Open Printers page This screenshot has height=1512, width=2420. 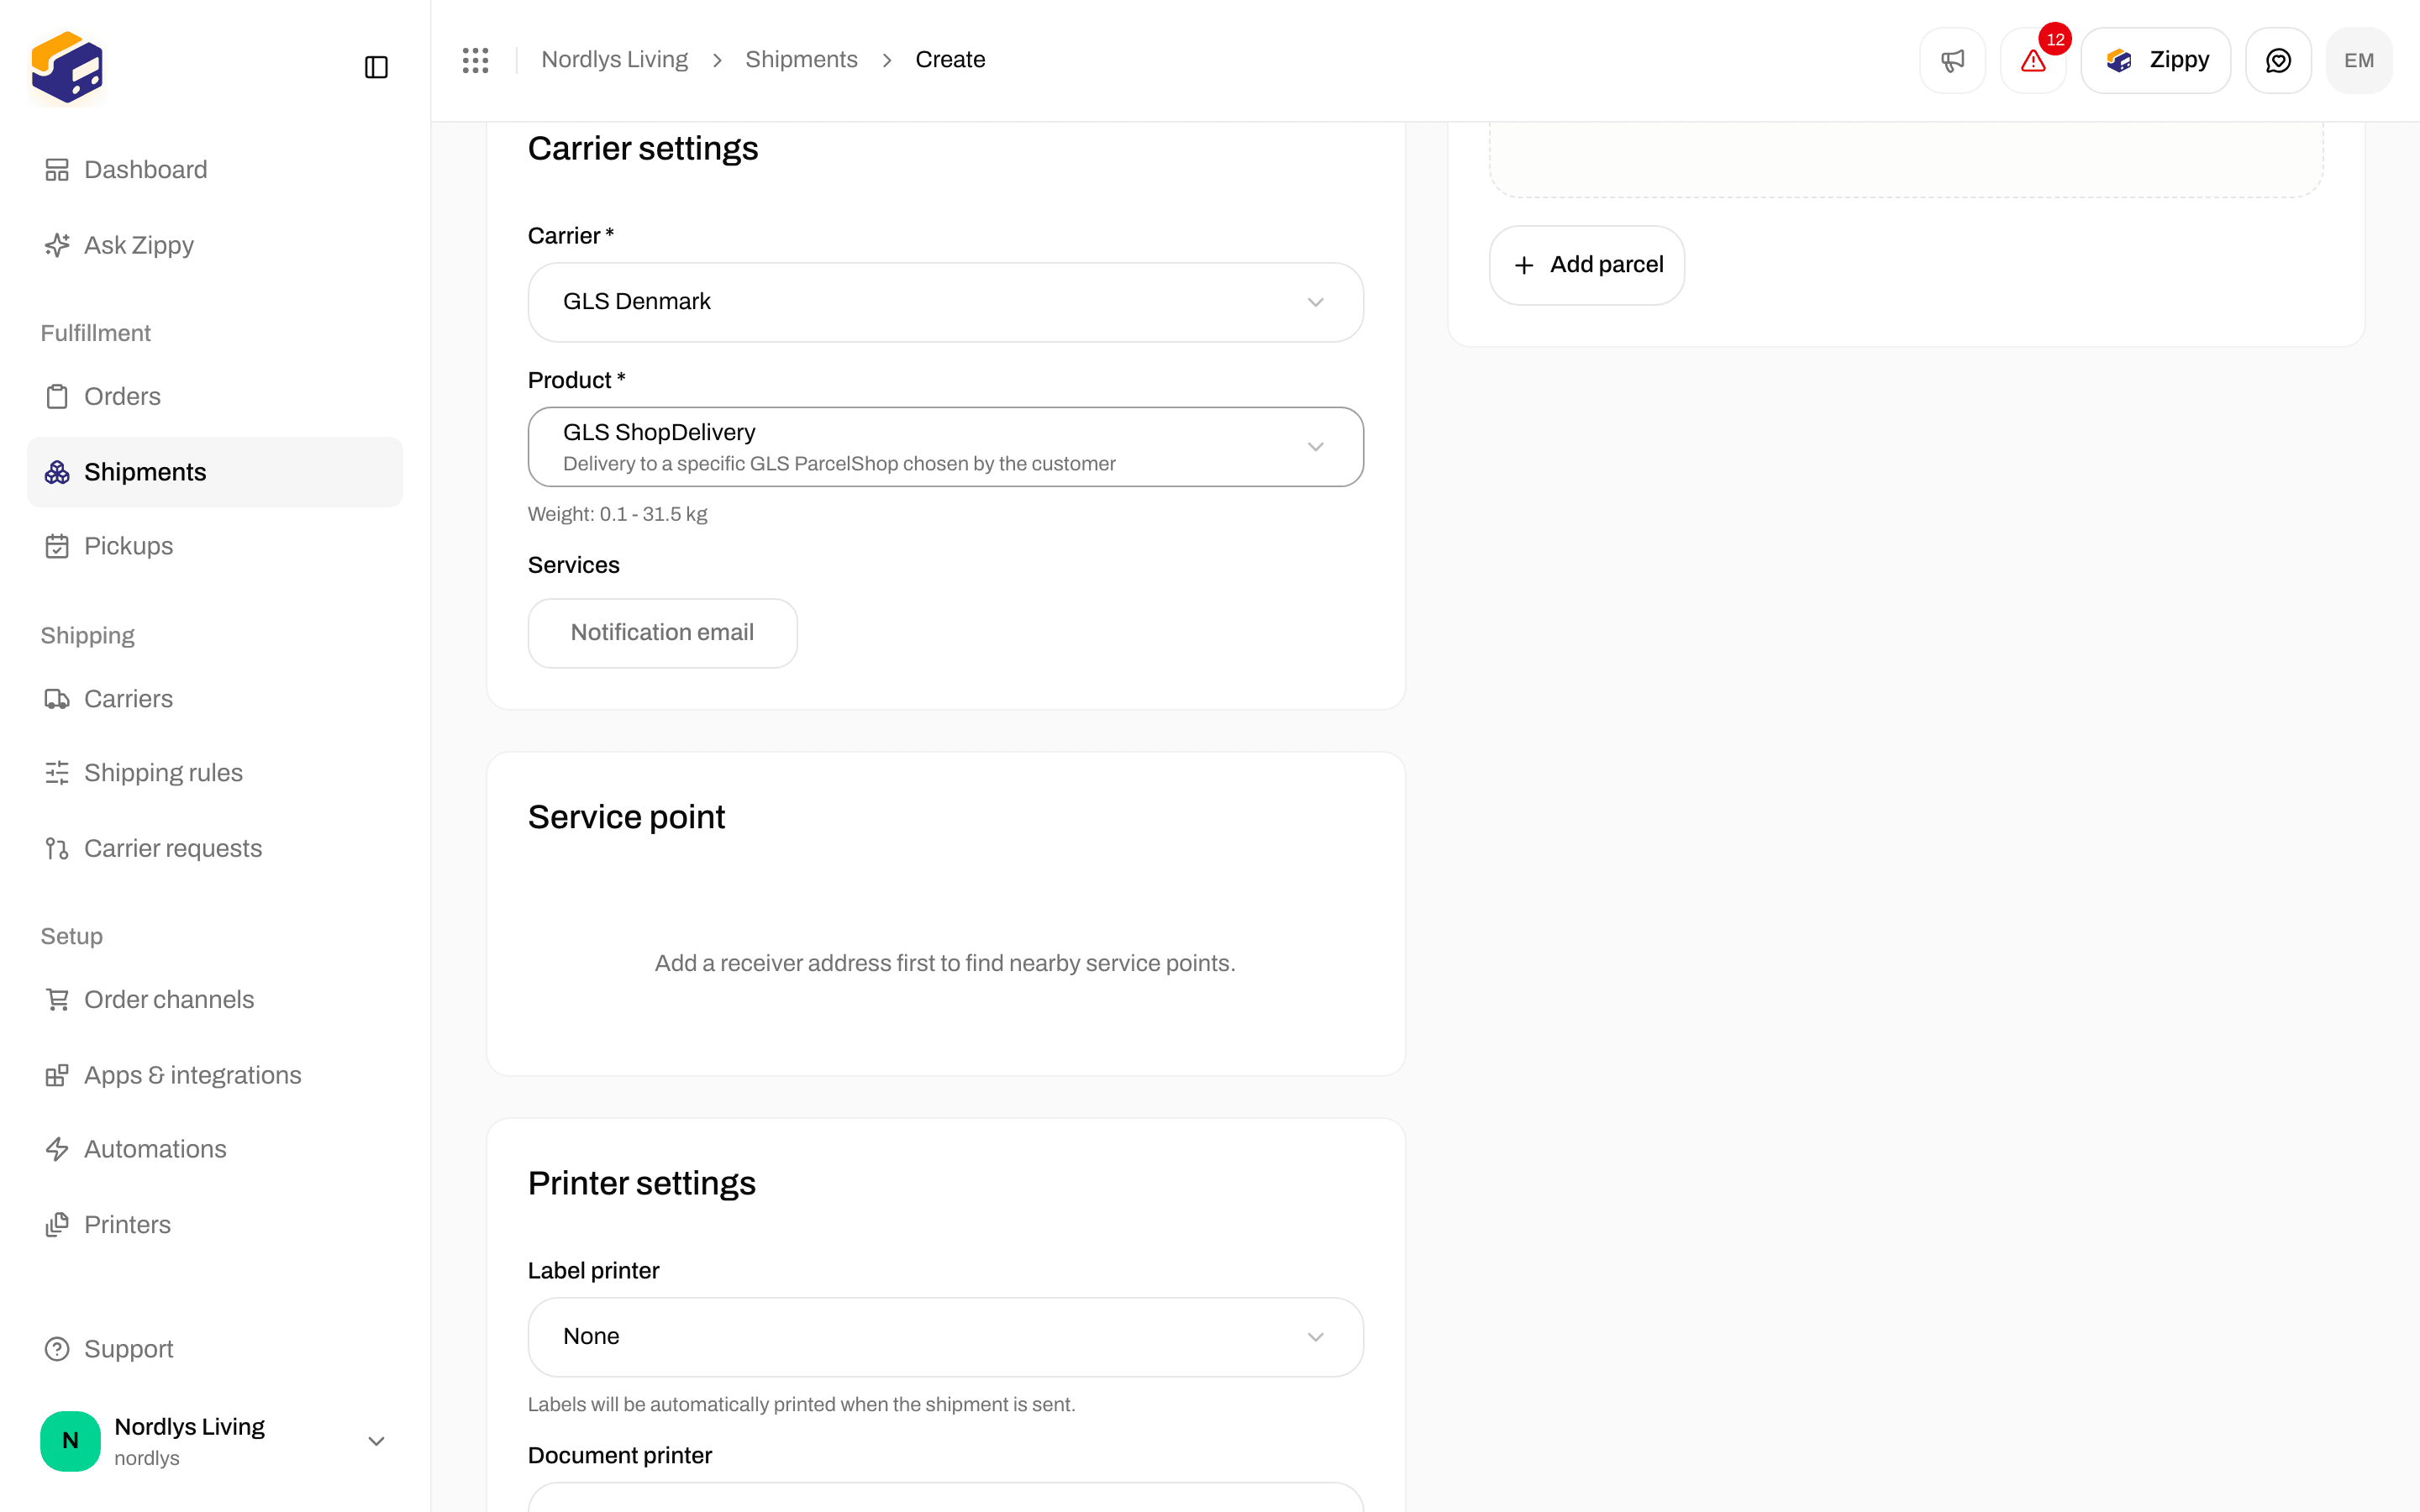(x=215, y=1225)
